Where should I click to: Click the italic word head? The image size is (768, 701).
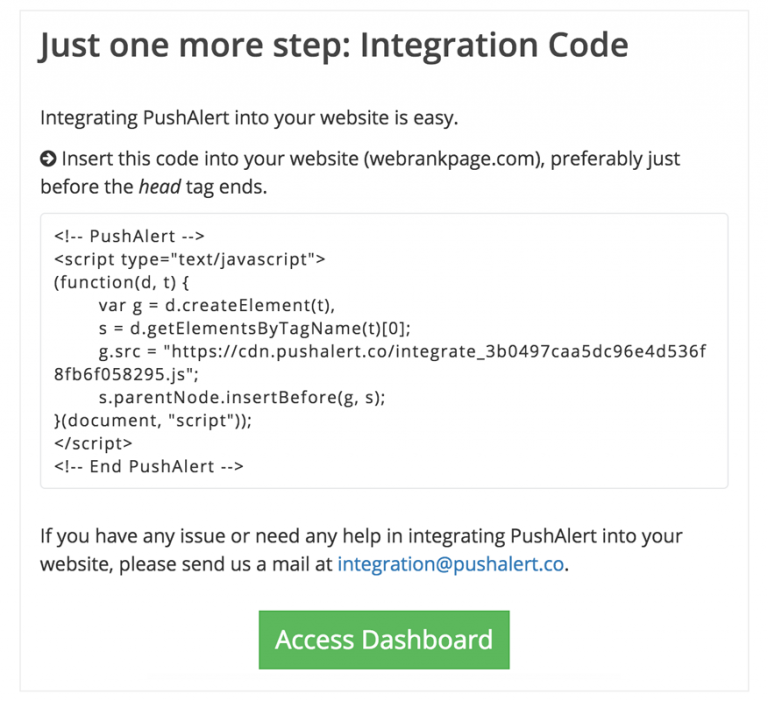[x=160, y=187]
